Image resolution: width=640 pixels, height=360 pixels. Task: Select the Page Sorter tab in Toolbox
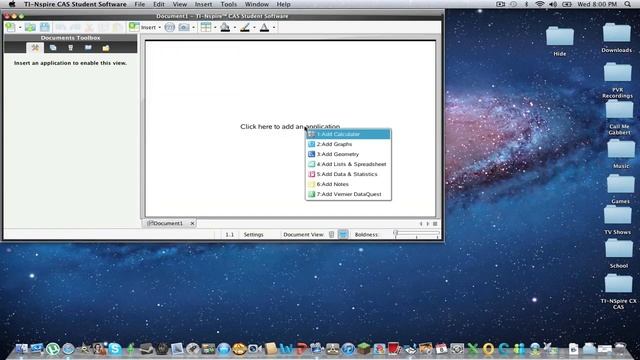(53, 48)
